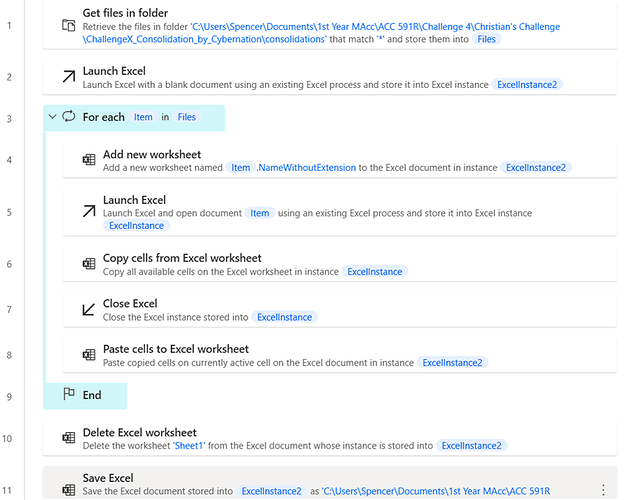Click ExcelInstance2 variable in Launch Excel step
This screenshot has width=631, height=500.
point(527,85)
